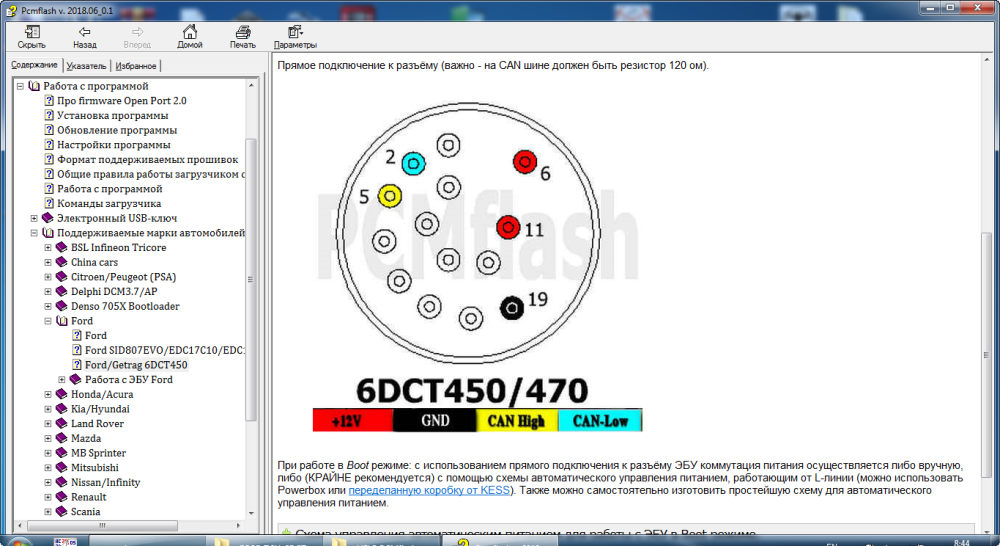This screenshot has width=1000, height=546.
Task: Collapse the Поддерживаемые марки автомобилей node
Action: click(34, 233)
